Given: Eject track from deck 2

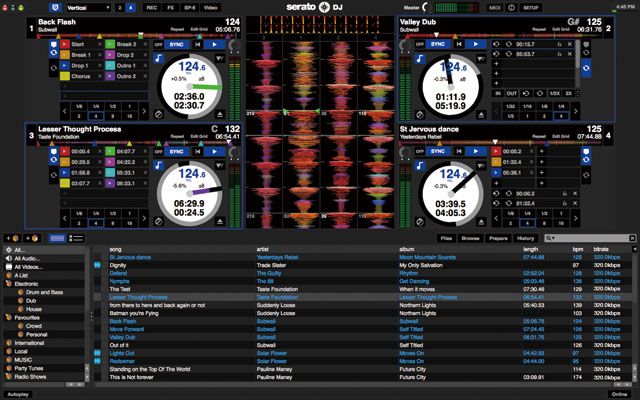Looking at the screenshot, I should pos(481,115).
